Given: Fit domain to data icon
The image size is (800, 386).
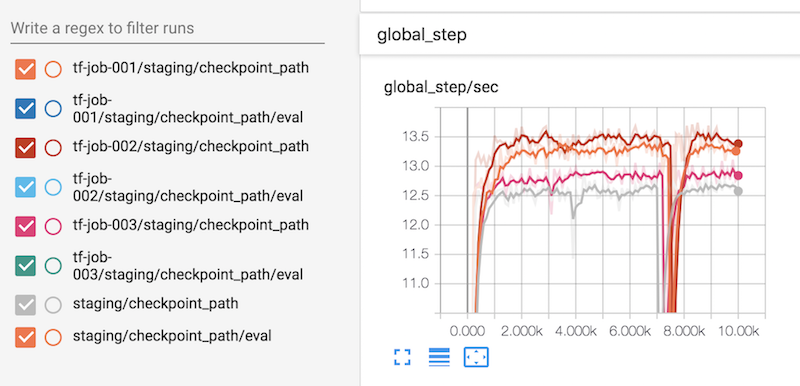Looking at the screenshot, I should point(476,357).
